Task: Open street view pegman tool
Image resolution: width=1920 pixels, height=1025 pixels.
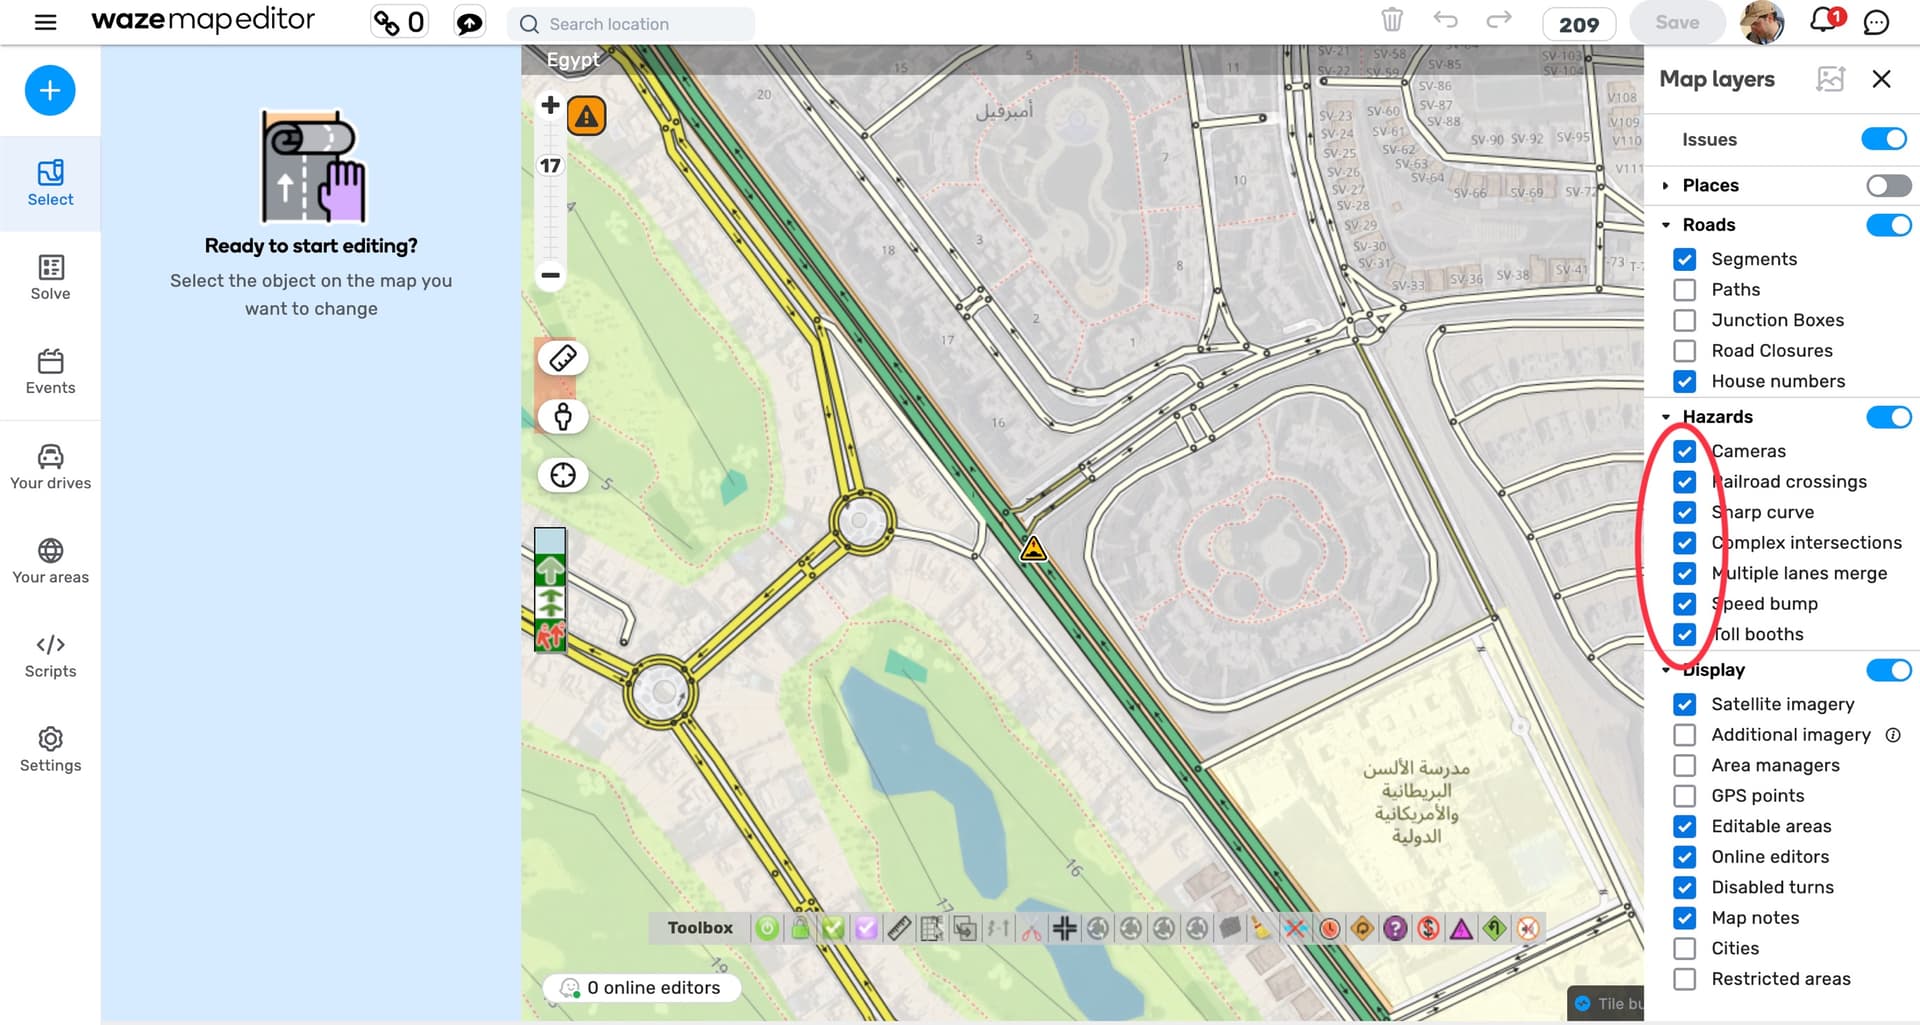Action: click(563, 417)
